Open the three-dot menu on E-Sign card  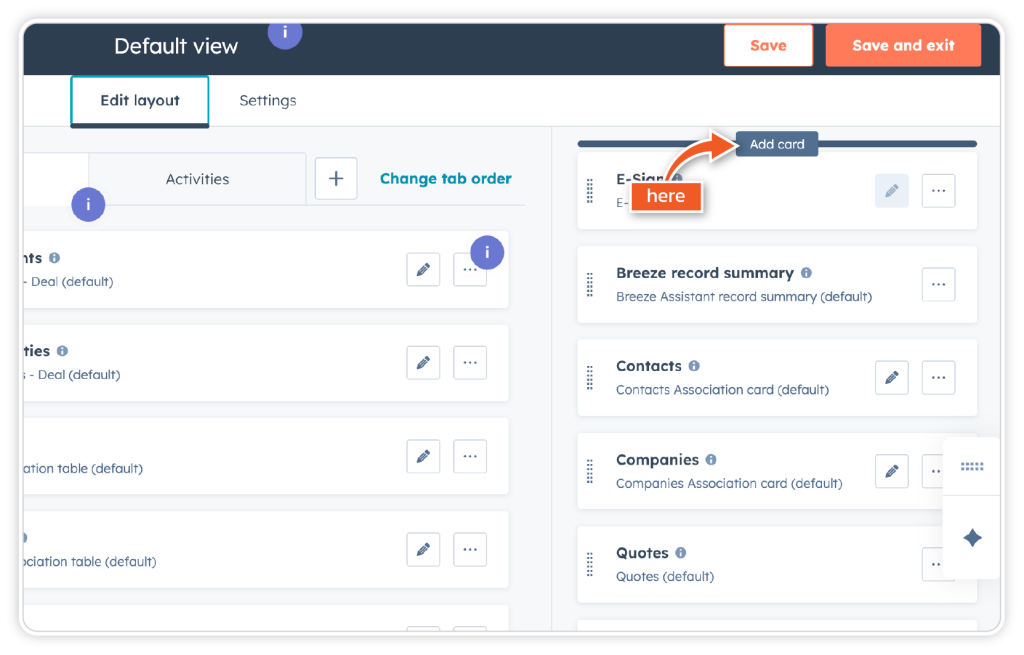[938, 191]
